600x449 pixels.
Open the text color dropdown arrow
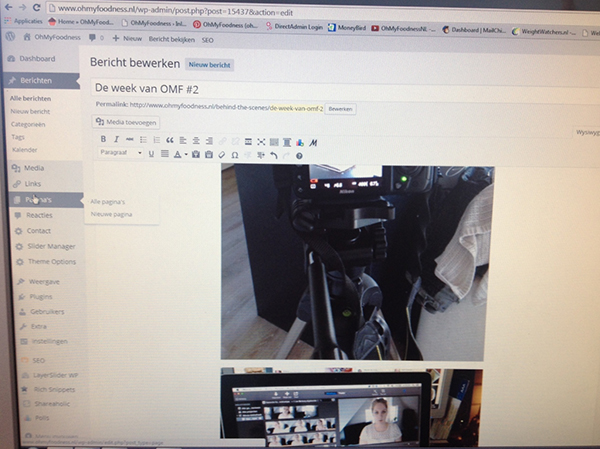[x=186, y=155]
